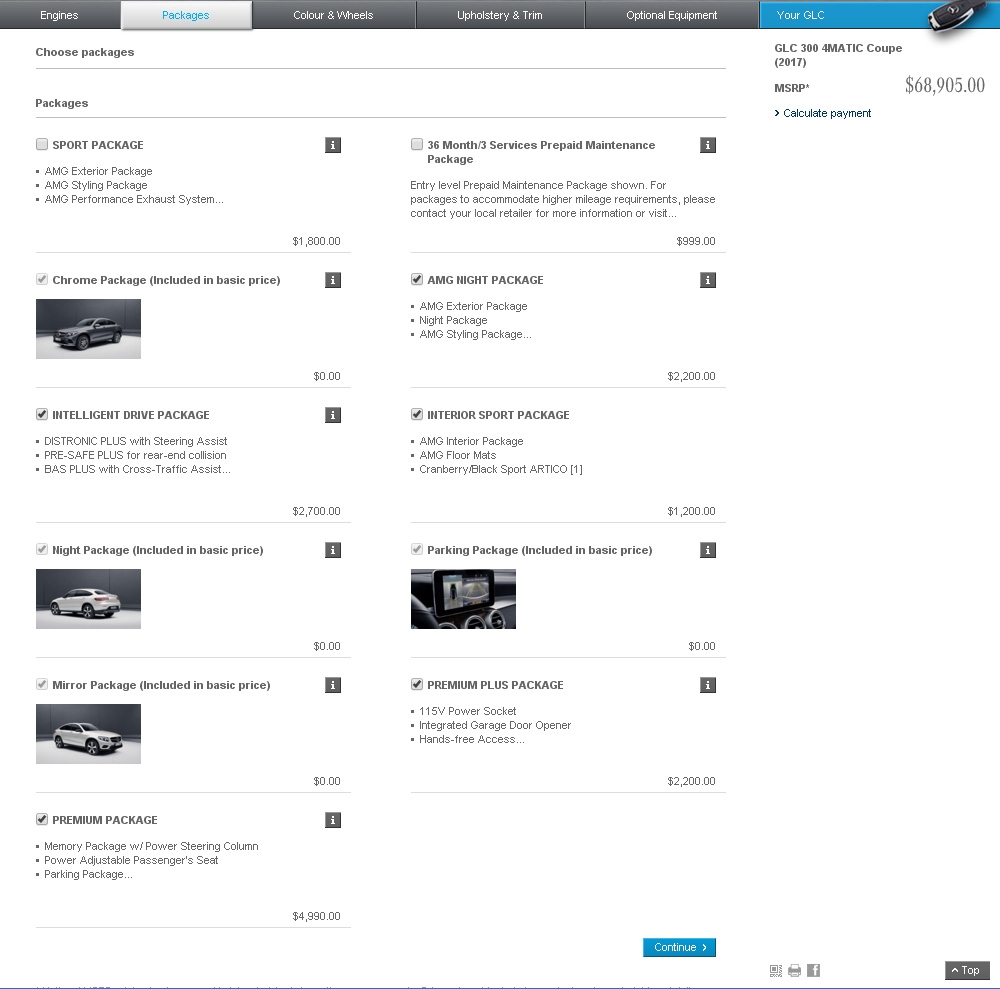The height and width of the screenshot is (989, 1000).
Task: Open info for Prepaid Maintenance Package
Action: coord(707,145)
